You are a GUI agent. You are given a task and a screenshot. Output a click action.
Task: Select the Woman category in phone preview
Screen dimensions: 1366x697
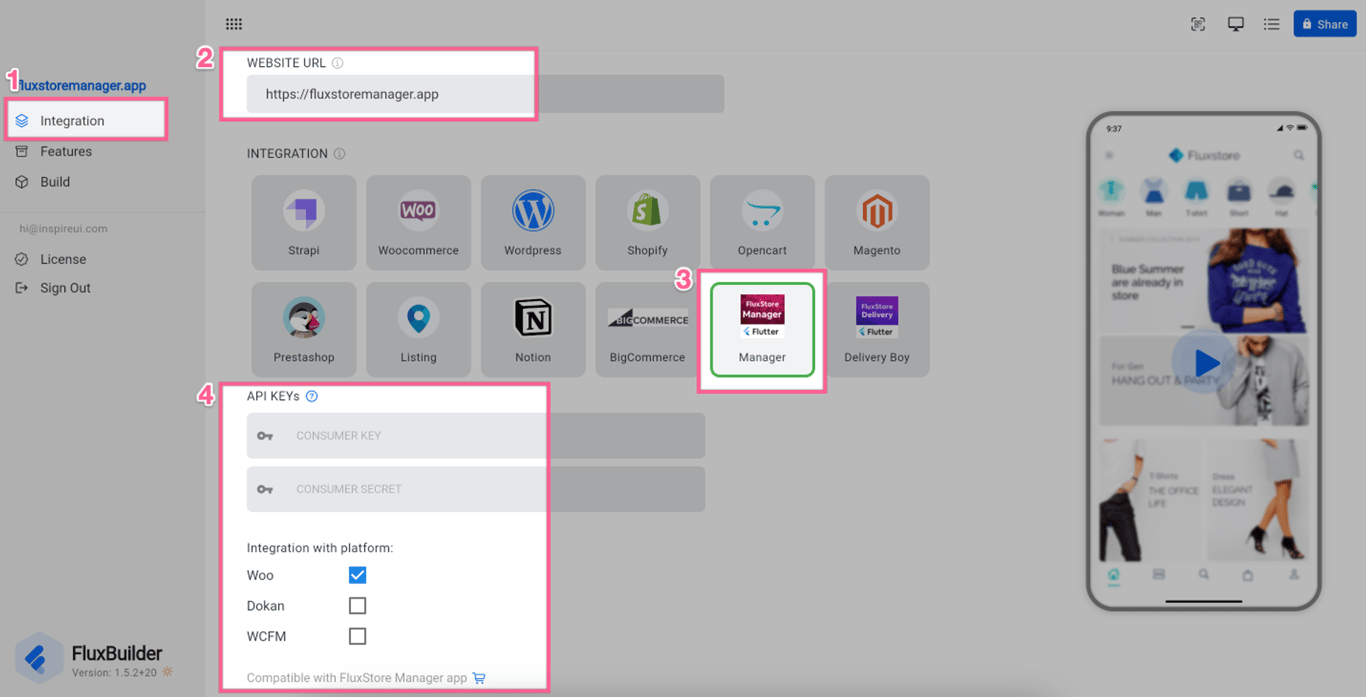pos(1111,196)
